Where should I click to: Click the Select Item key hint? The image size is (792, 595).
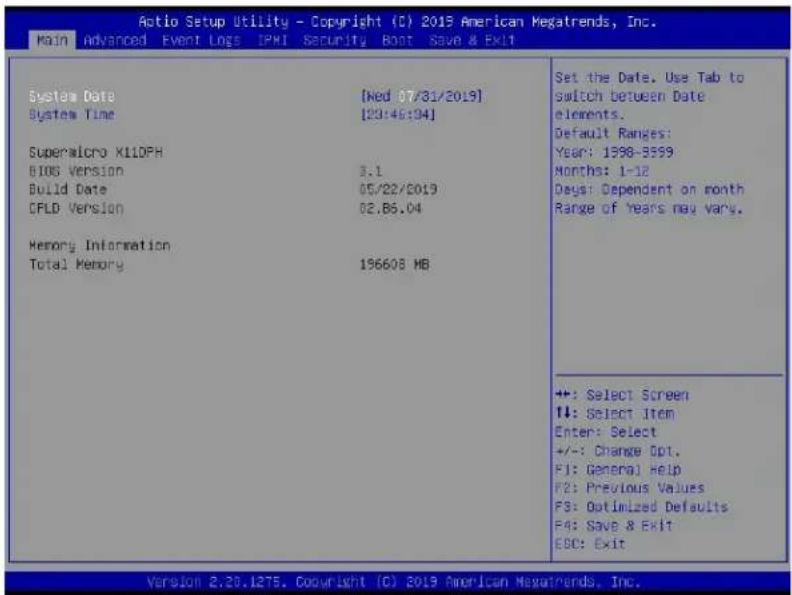614,414
